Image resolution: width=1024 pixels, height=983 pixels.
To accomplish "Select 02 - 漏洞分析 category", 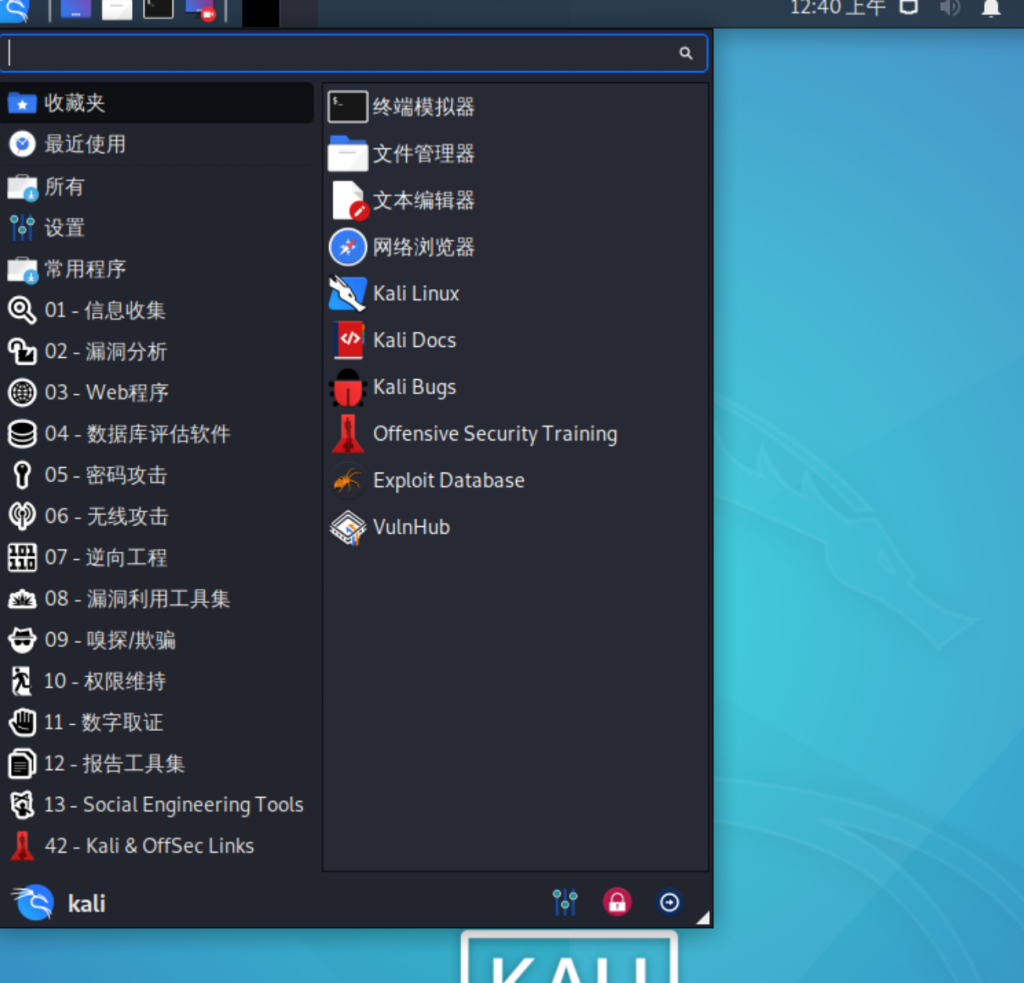I will coord(157,351).
